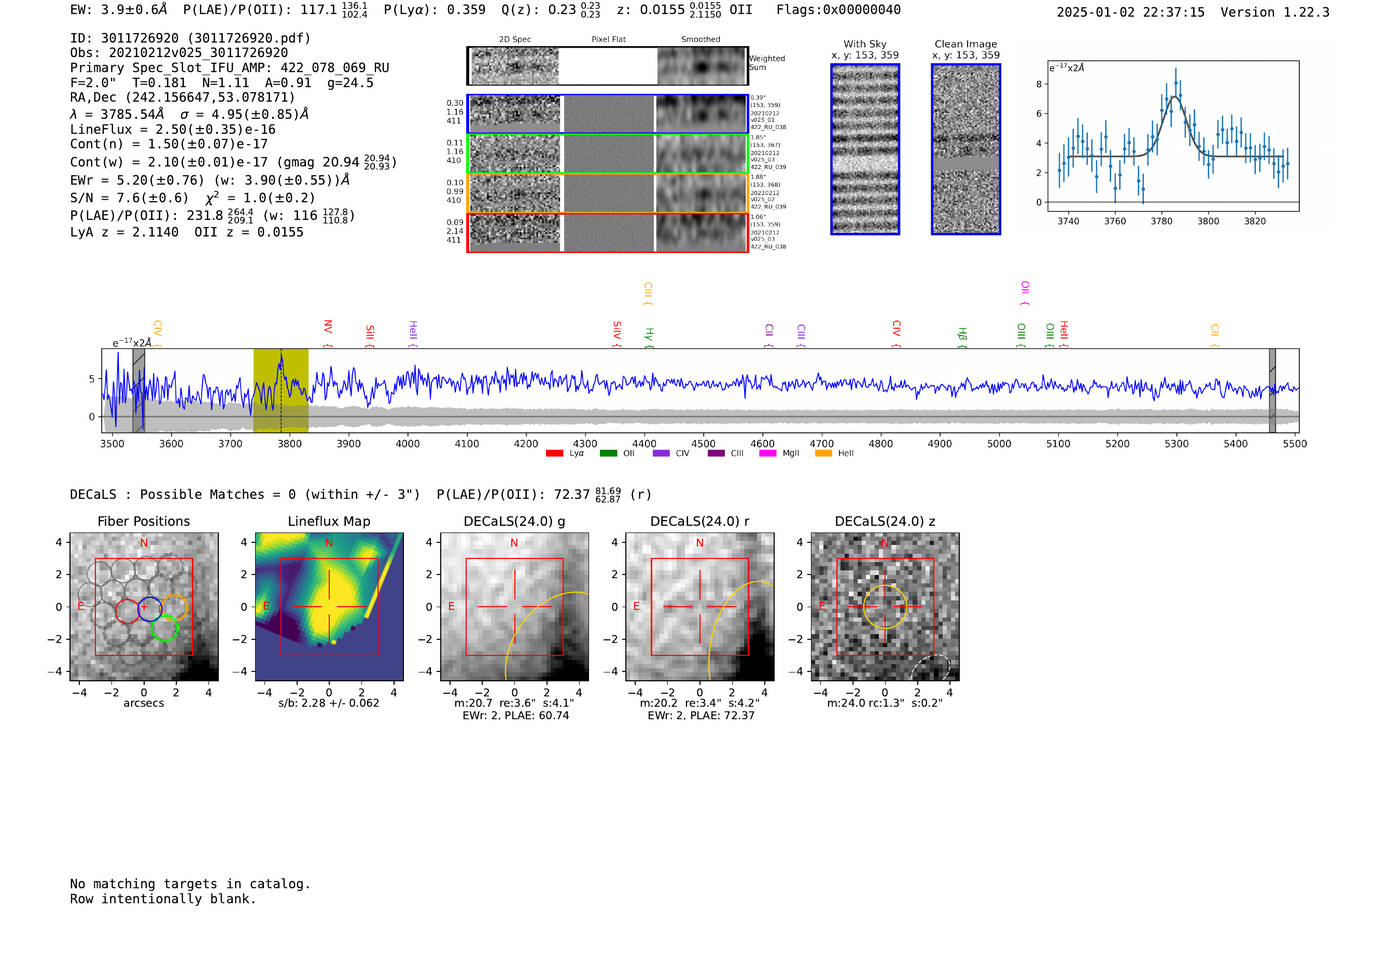
Task: Select the magenta MgII legend swatch
Action: (x=768, y=453)
